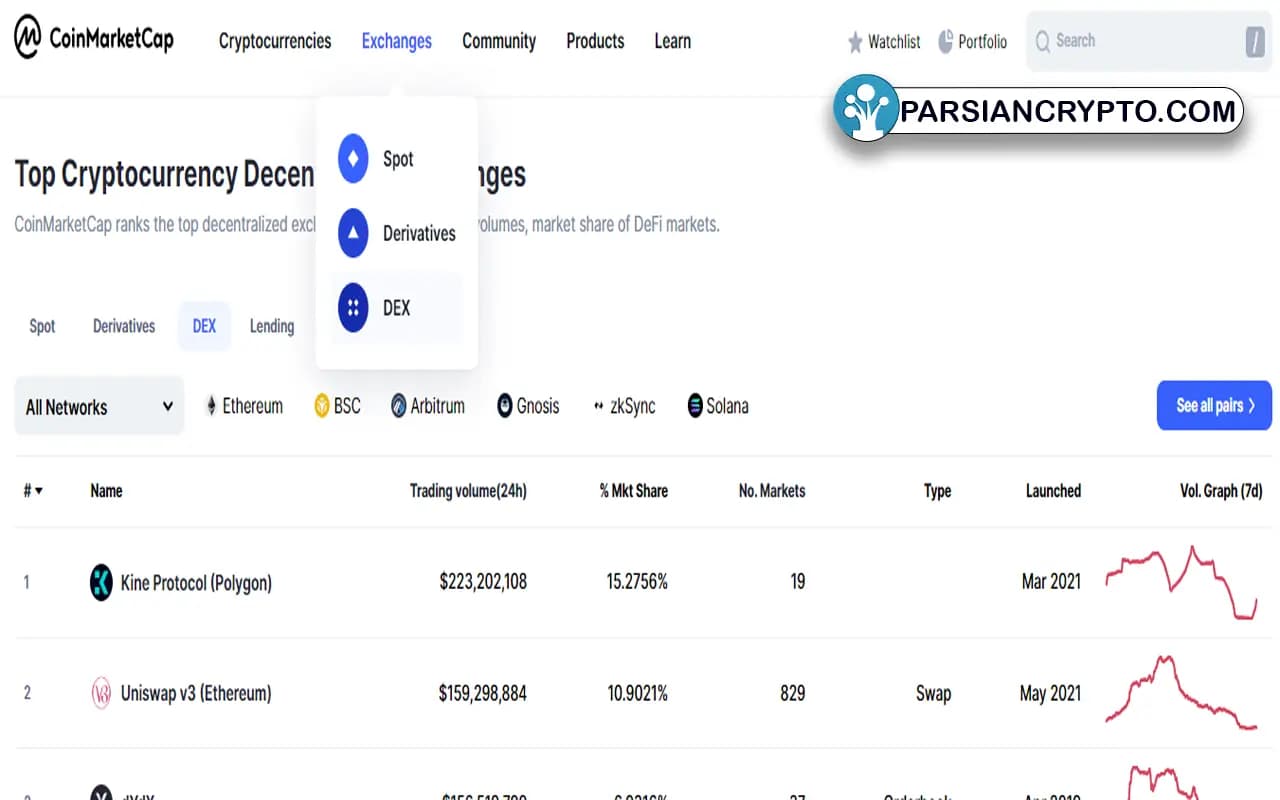Click the DEX icon in Exchanges dropdown
This screenshot has width=1280, height=800.
click(353, 308)
